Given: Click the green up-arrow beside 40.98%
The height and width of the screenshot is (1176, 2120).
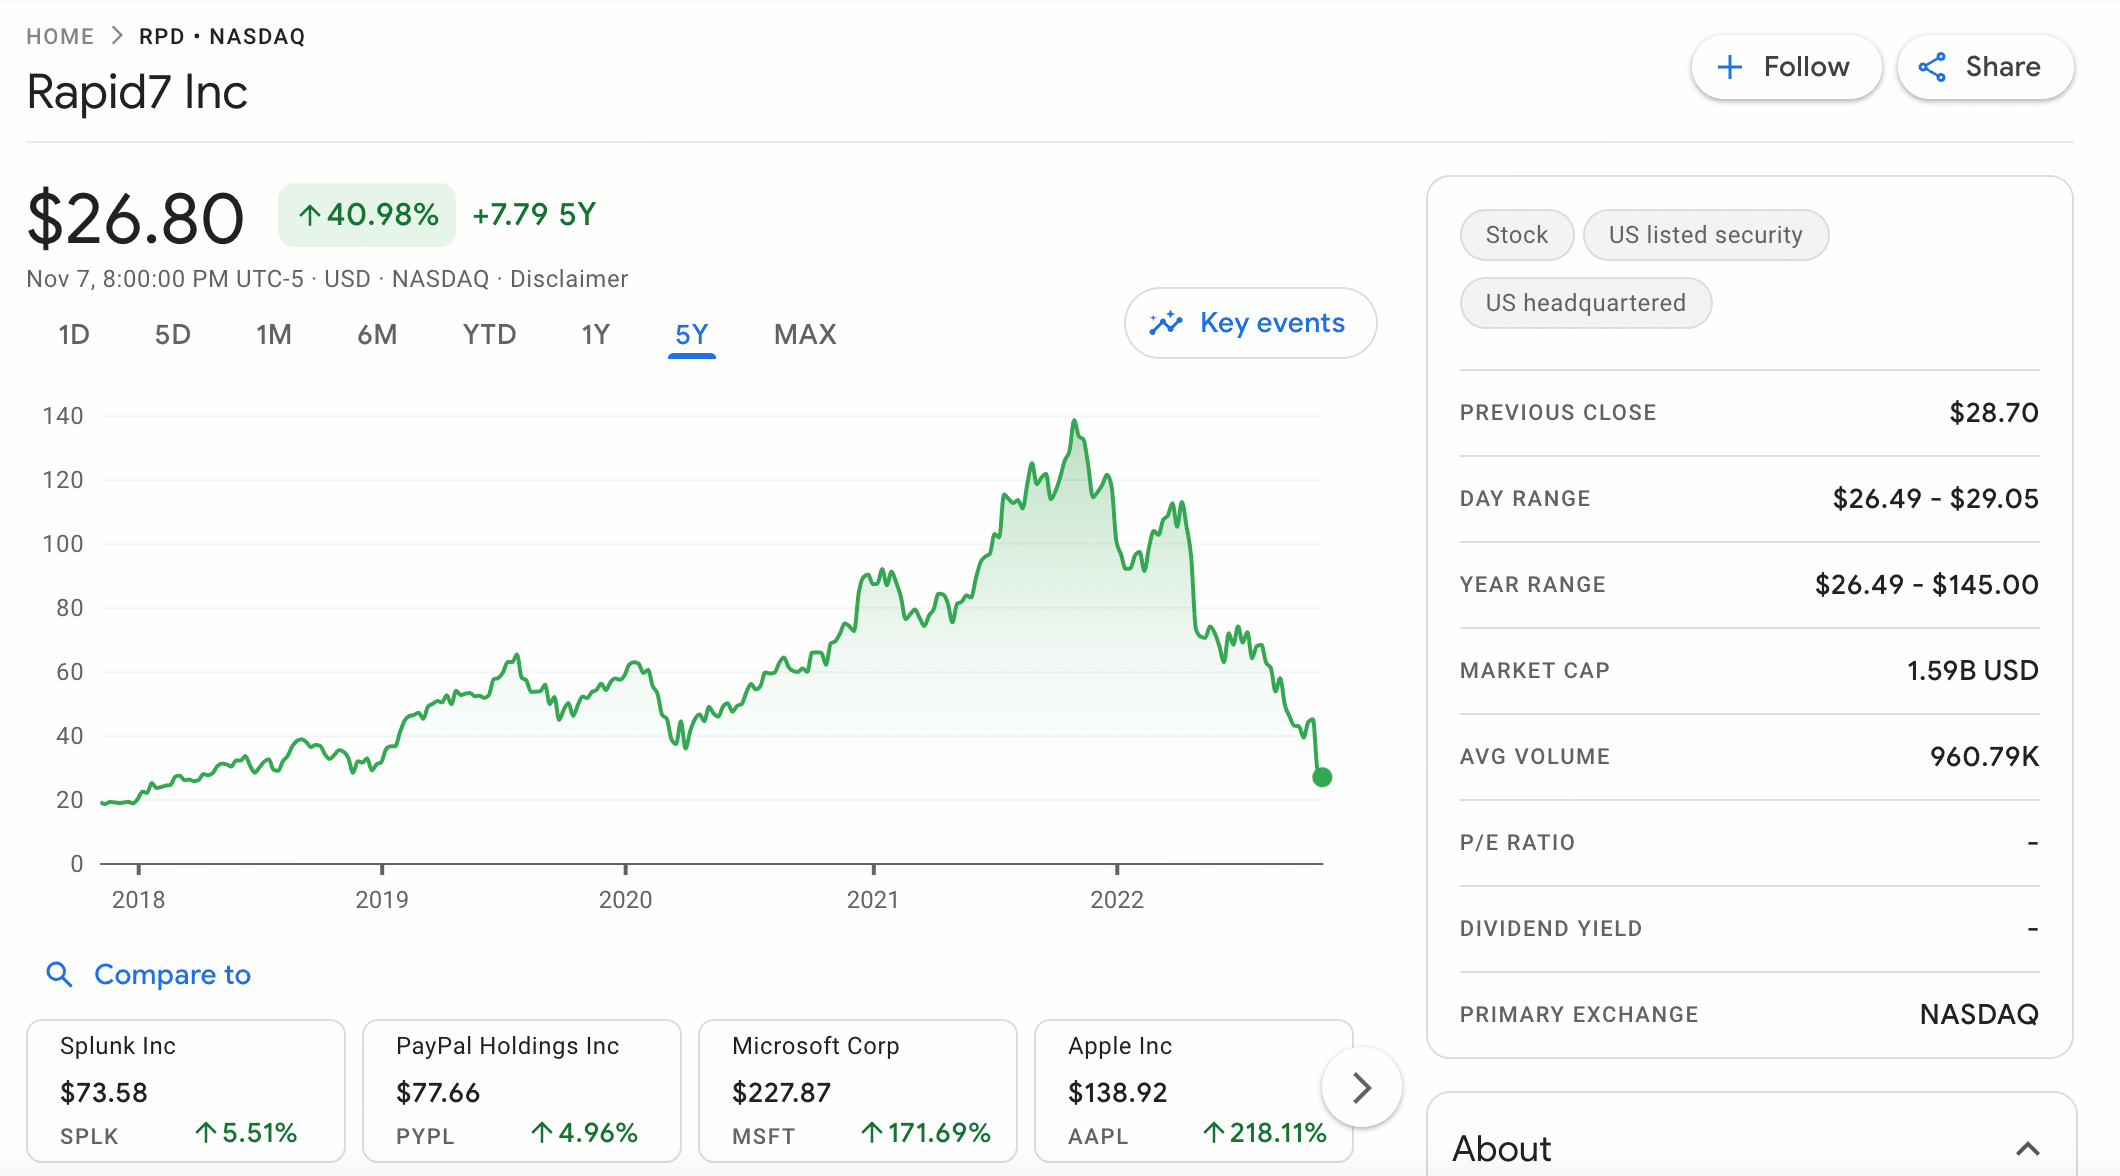Looking at the screenshot, I should point(309,215).
